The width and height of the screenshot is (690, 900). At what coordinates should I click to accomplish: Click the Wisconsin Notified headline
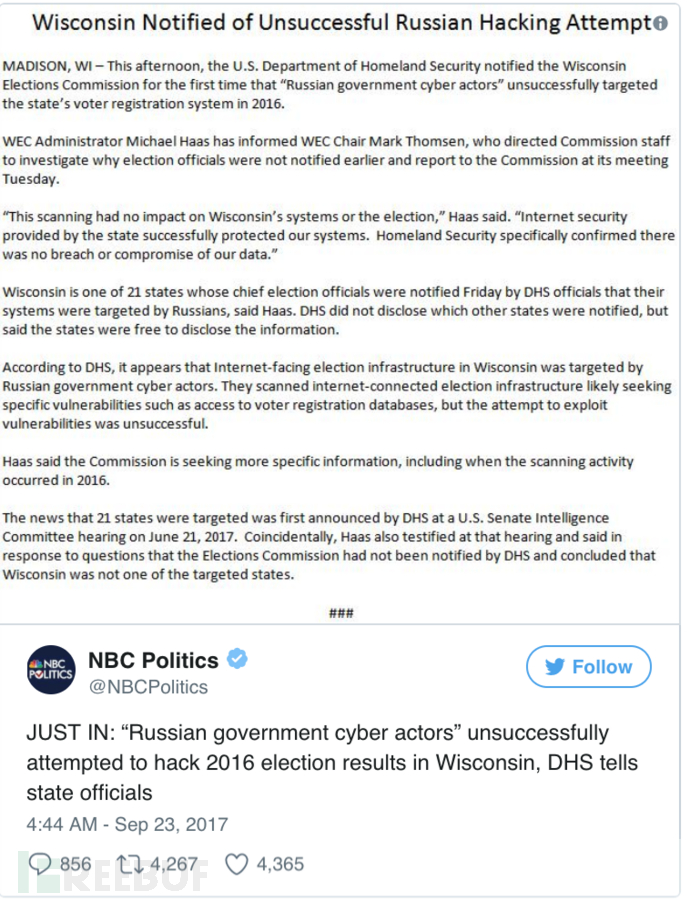(x=342, y=23)
